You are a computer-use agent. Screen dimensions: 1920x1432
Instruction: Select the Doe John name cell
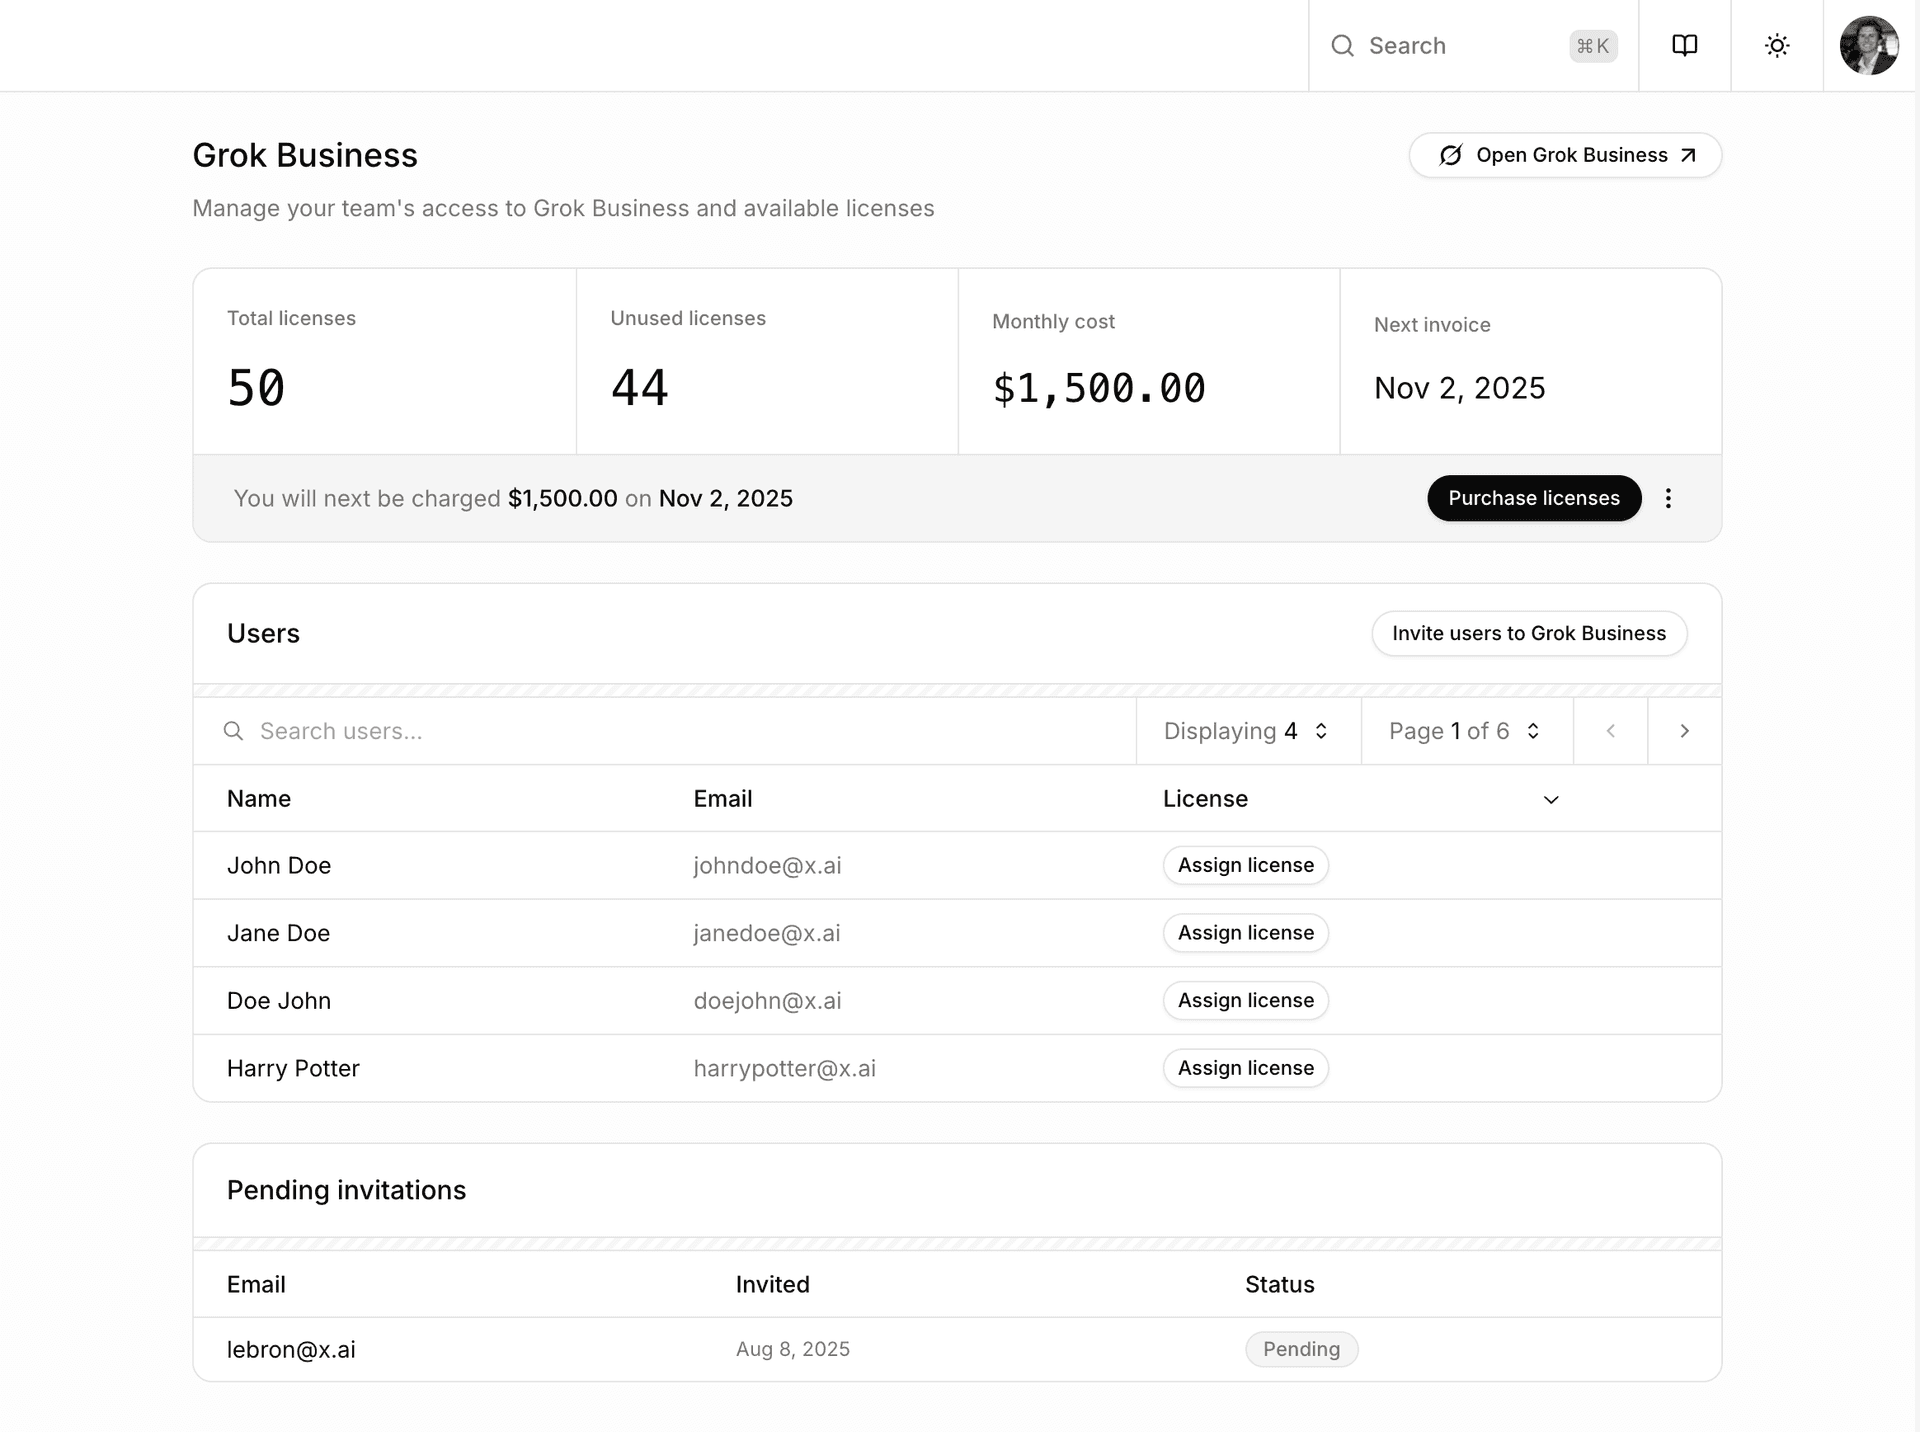tap(279, 1000)
